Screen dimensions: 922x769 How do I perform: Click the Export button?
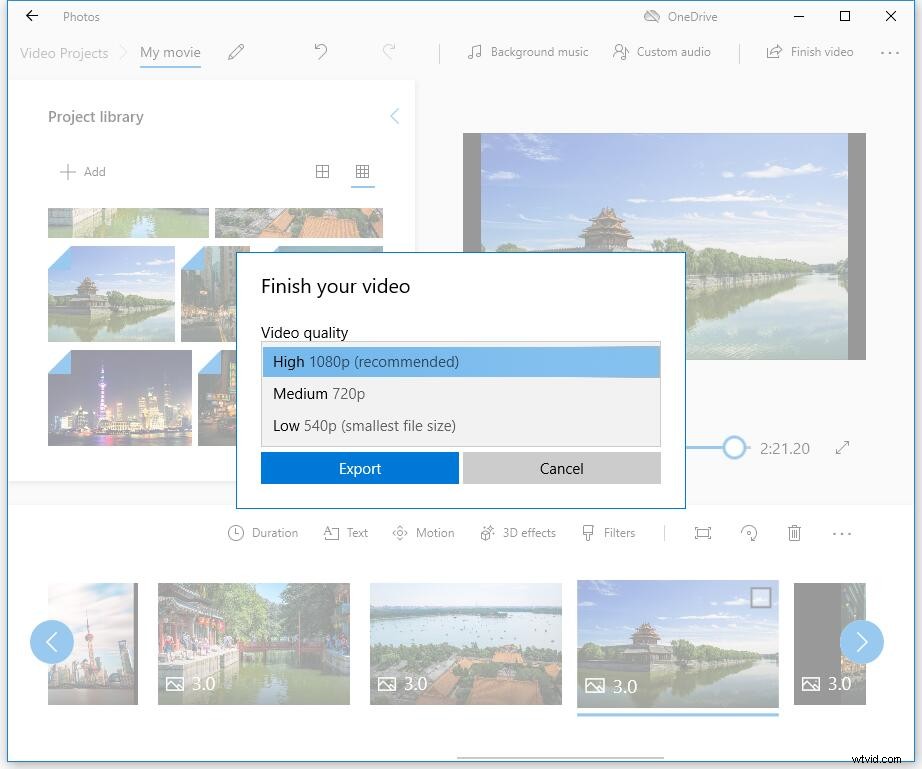click(359, 468)
